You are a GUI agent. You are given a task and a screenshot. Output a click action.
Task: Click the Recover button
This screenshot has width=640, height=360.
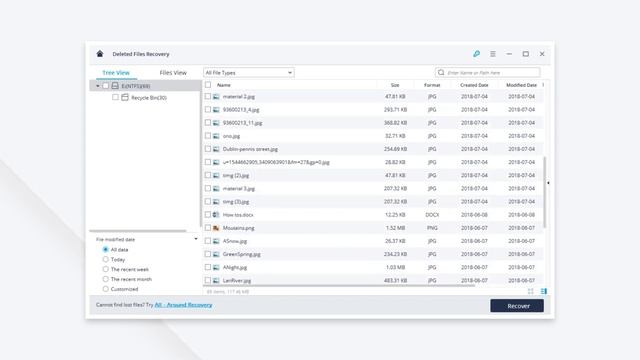coord(517,306)
